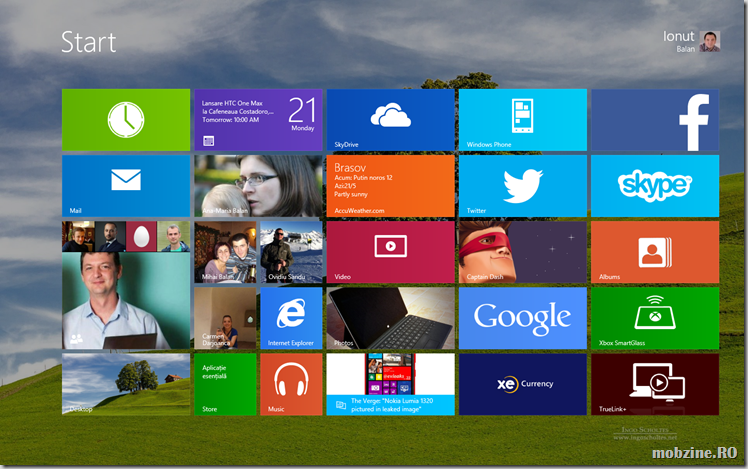Launch Internet Explorer tile
The image size is (748, 469).
(x=291, y=318)
